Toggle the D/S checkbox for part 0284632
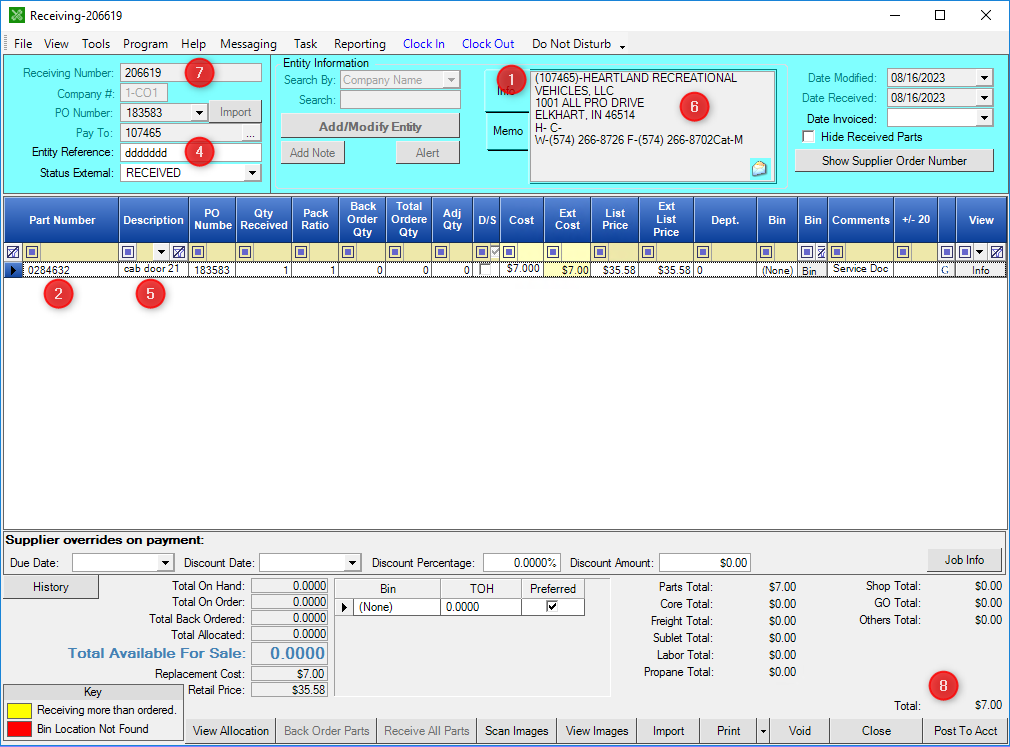This screenshot has width=1010, height=747. 485,270
